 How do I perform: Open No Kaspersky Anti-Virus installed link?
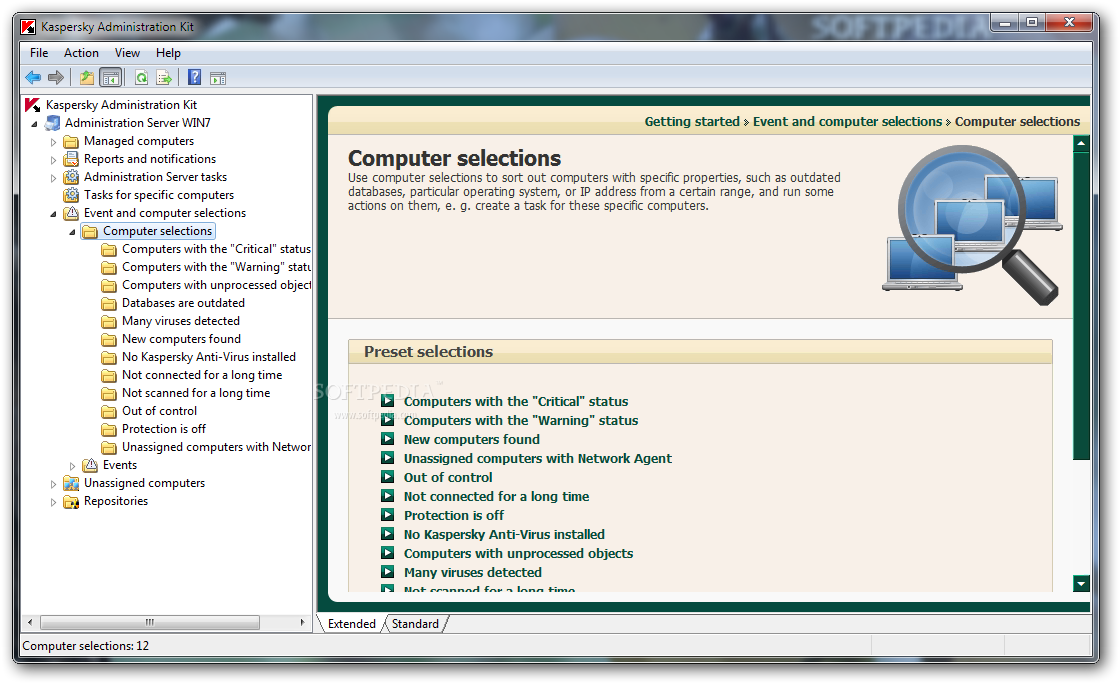(504, 534)
